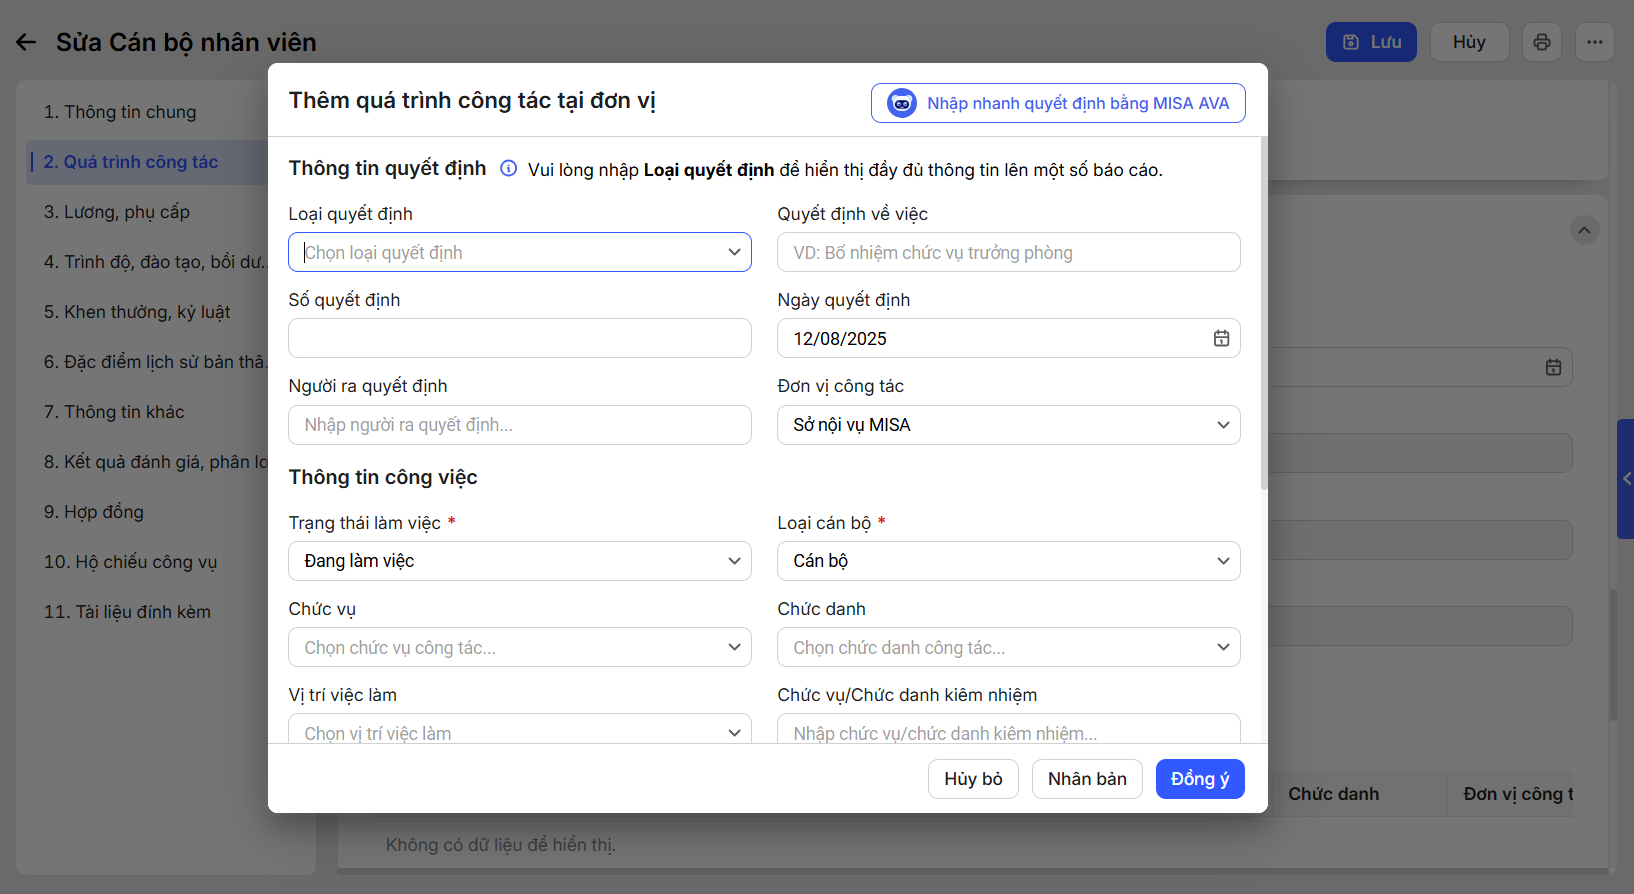The image size is (1634, 894).
Task: Click the Đồng ý button
Action: click(x=1199, y=779)
